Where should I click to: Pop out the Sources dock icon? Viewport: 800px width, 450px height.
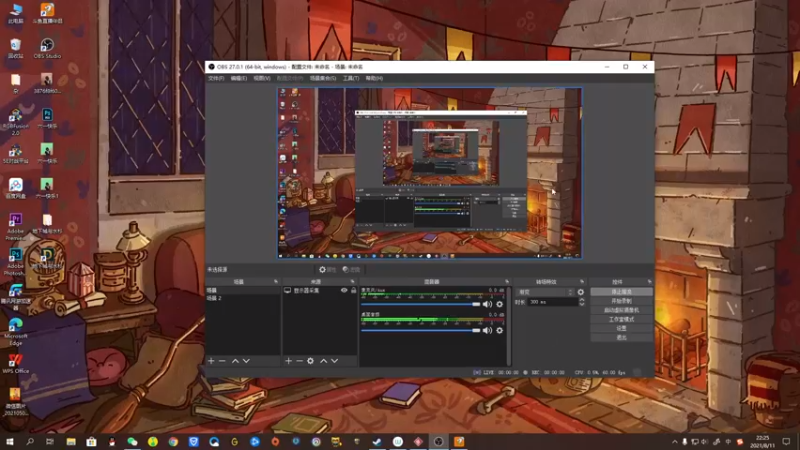[353, 282]
